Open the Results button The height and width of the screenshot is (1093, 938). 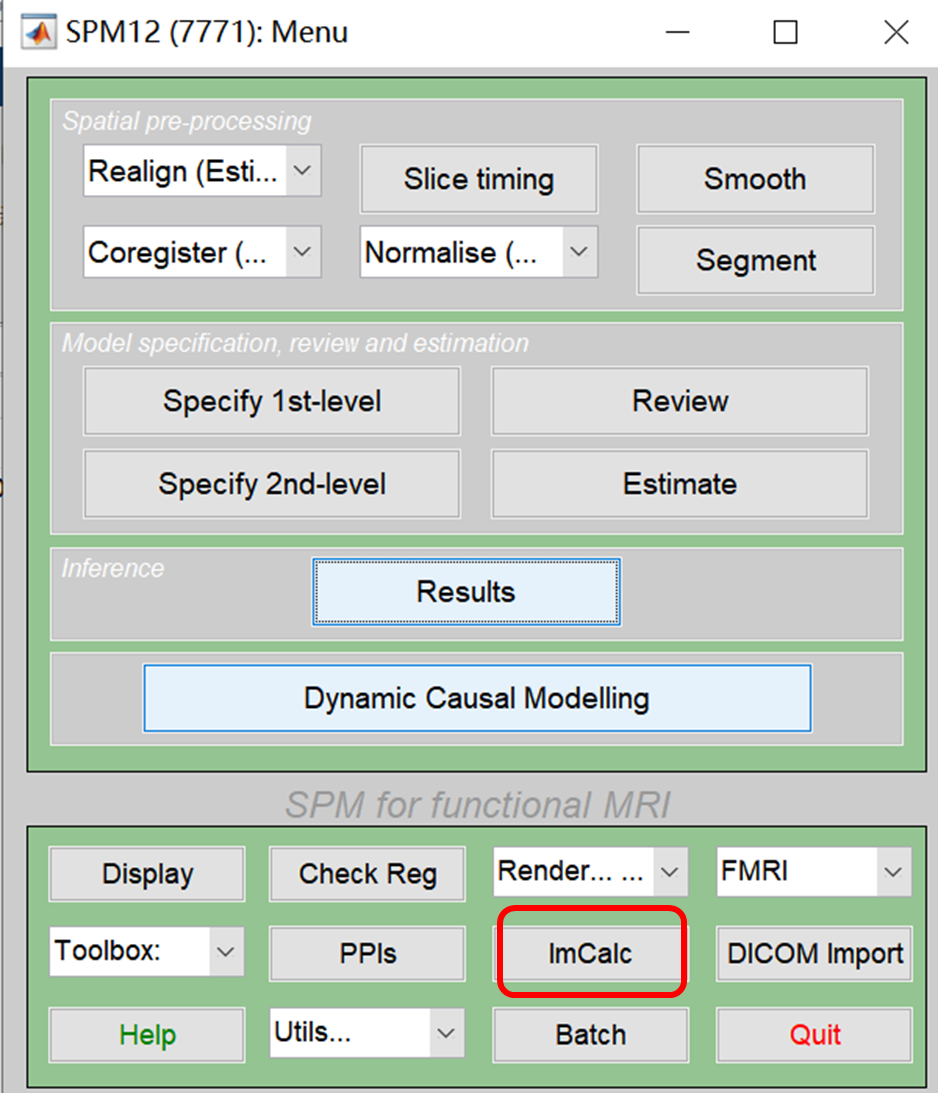[x=466, y=592]
